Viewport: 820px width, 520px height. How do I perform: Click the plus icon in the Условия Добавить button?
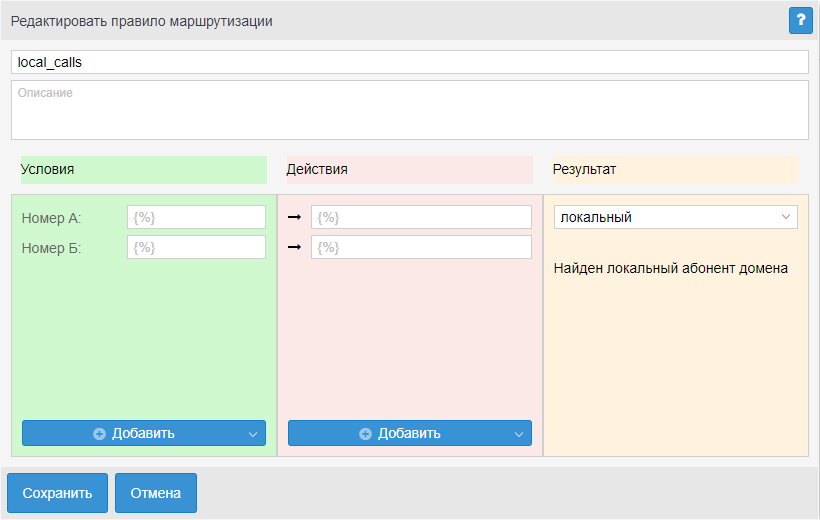[x=99, y=434]
